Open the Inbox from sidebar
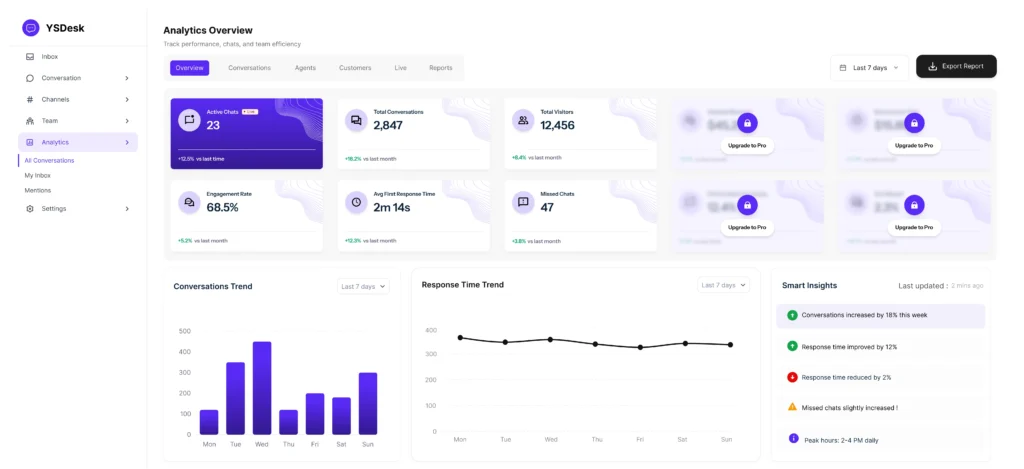The height and width of the screenshot is (469, 1024). [x=49, y=56]
